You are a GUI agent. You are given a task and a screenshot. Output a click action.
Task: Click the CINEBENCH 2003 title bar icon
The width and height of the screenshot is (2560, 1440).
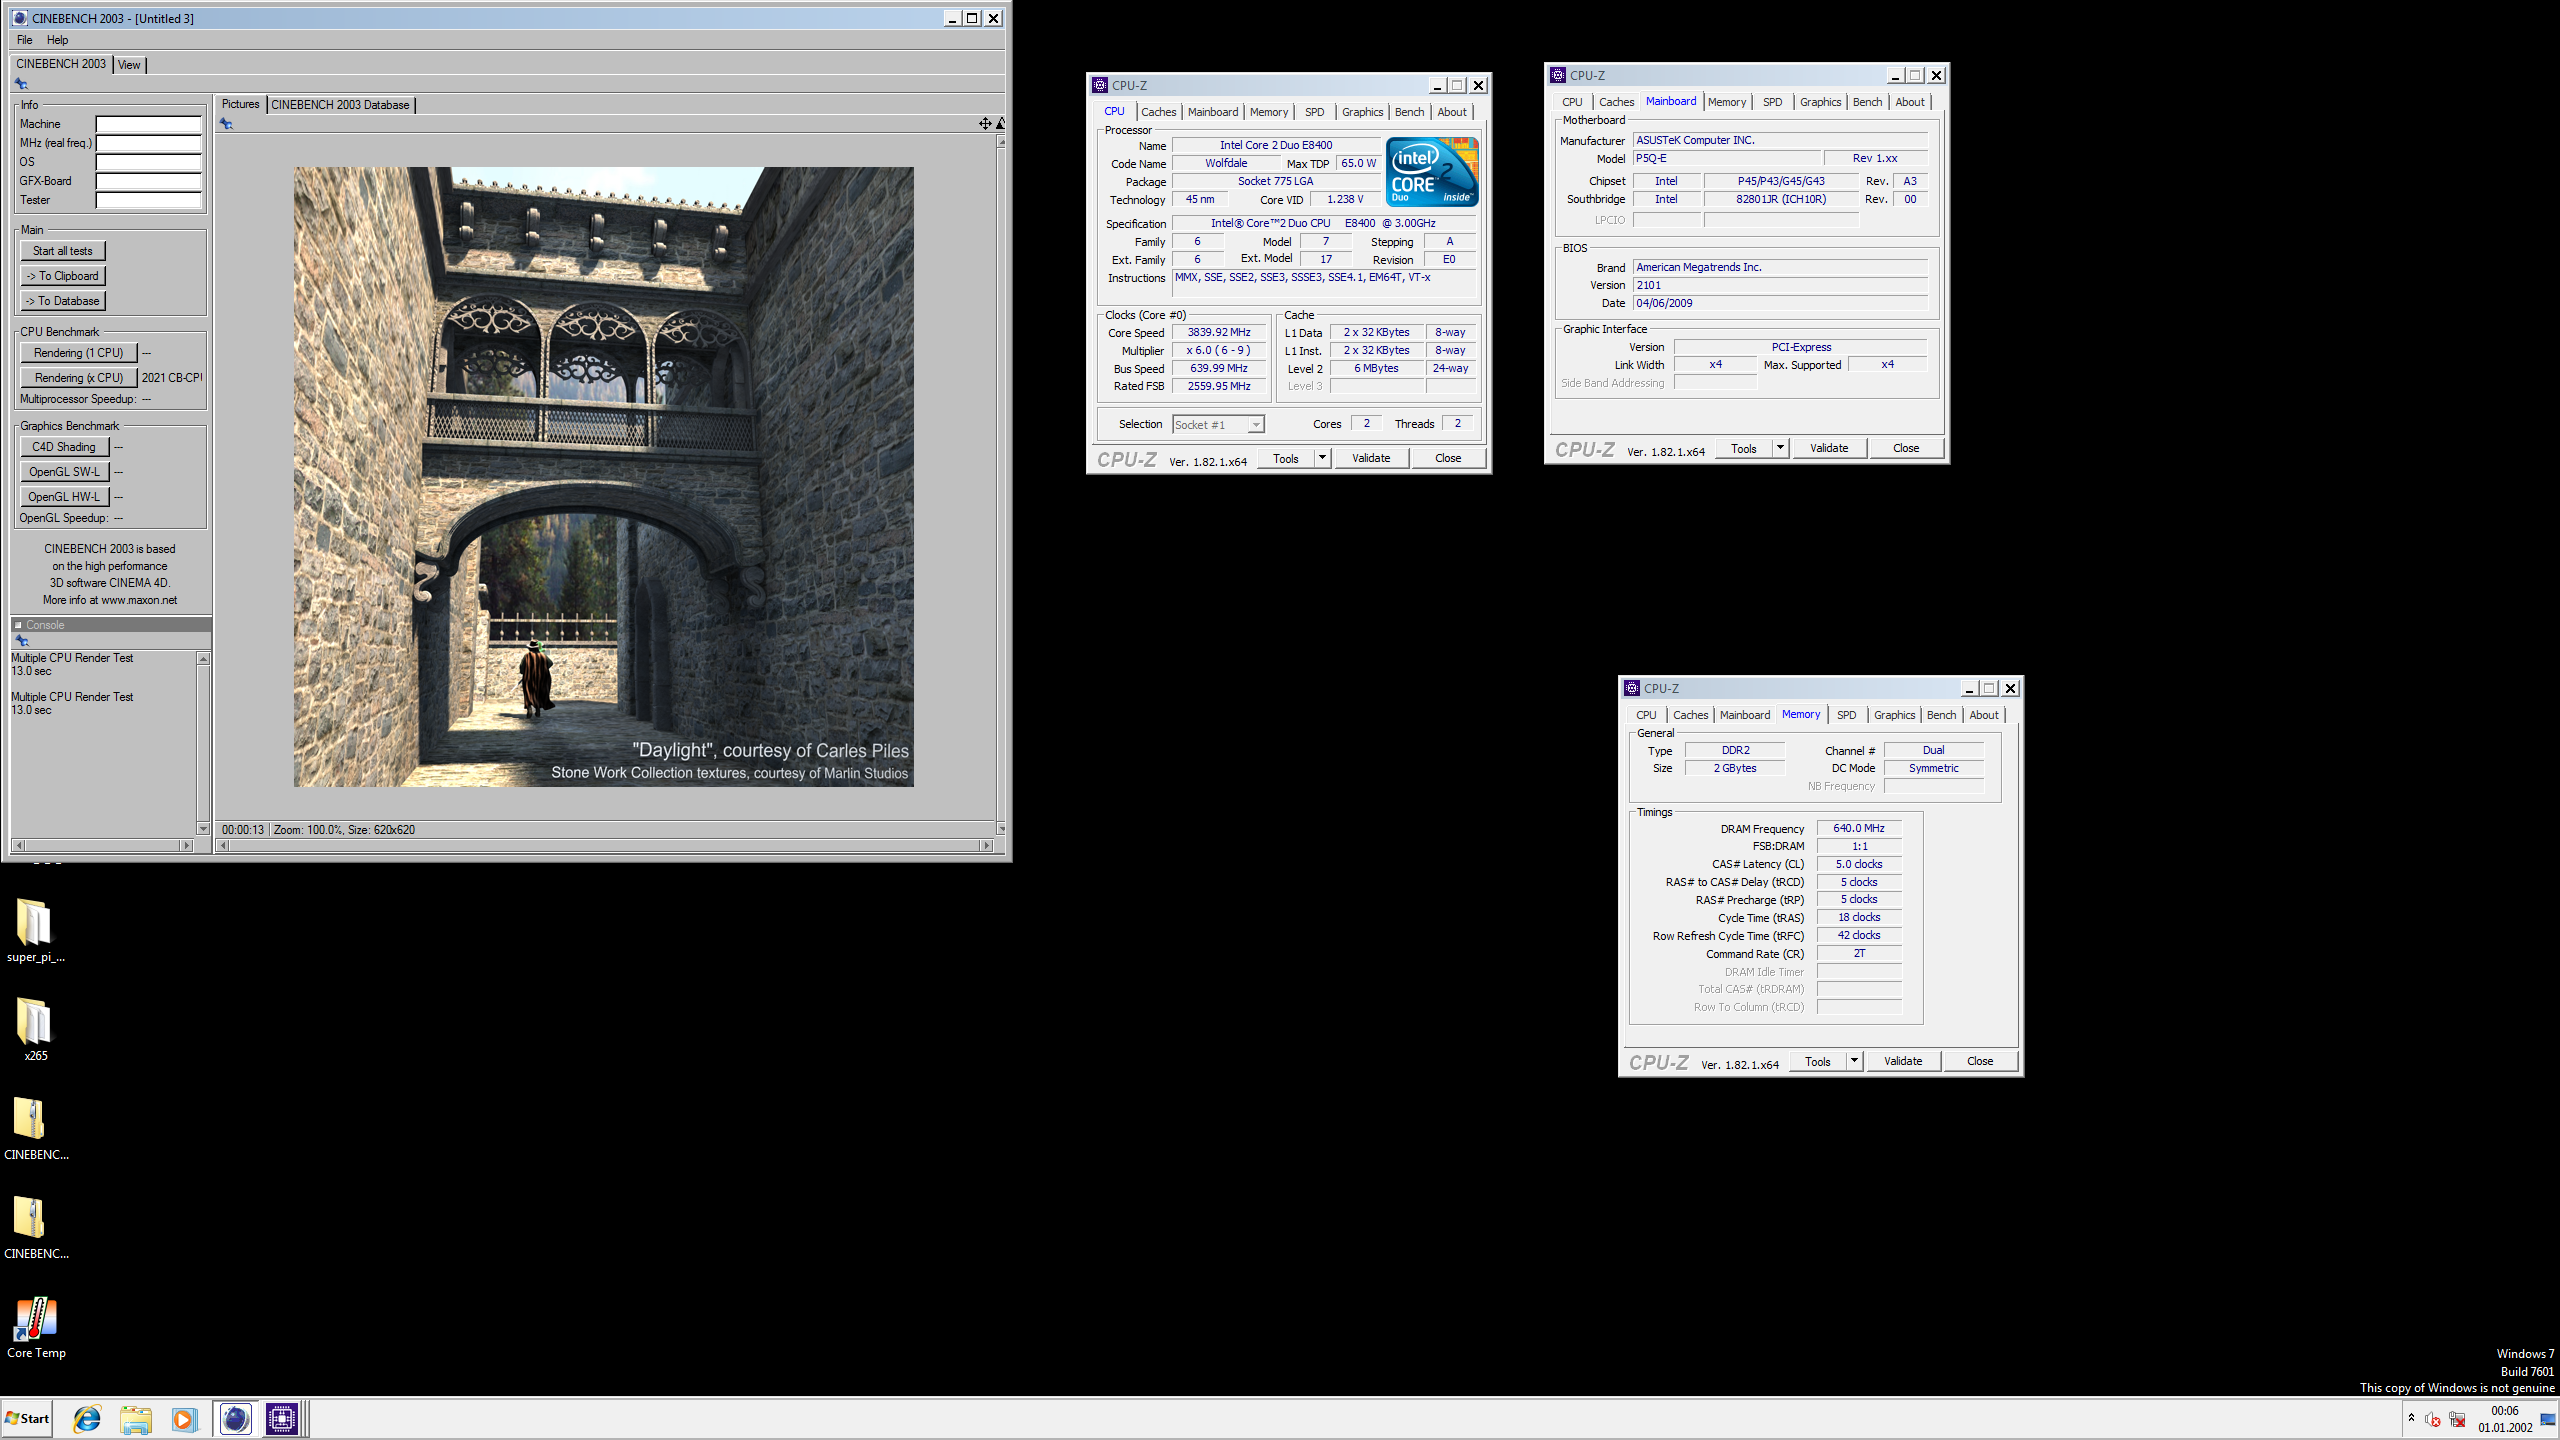pos(19,18)
